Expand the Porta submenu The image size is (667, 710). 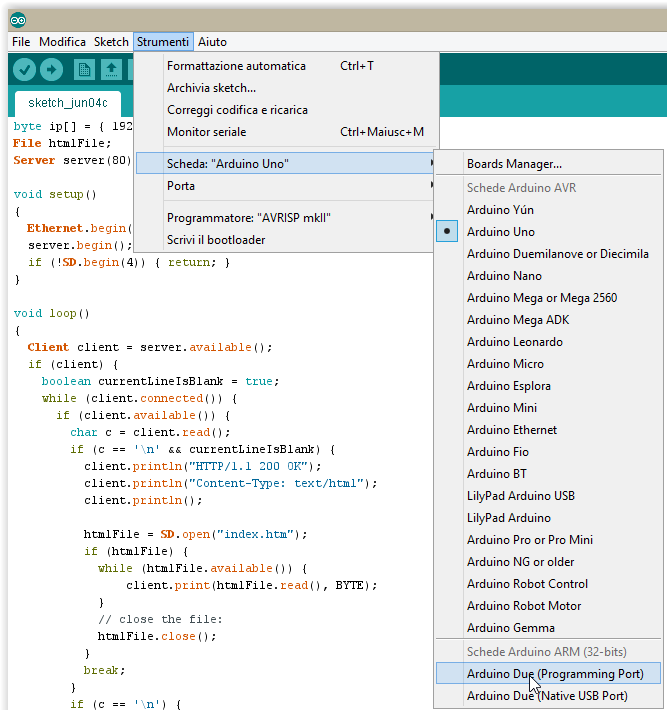click(286, 186)
